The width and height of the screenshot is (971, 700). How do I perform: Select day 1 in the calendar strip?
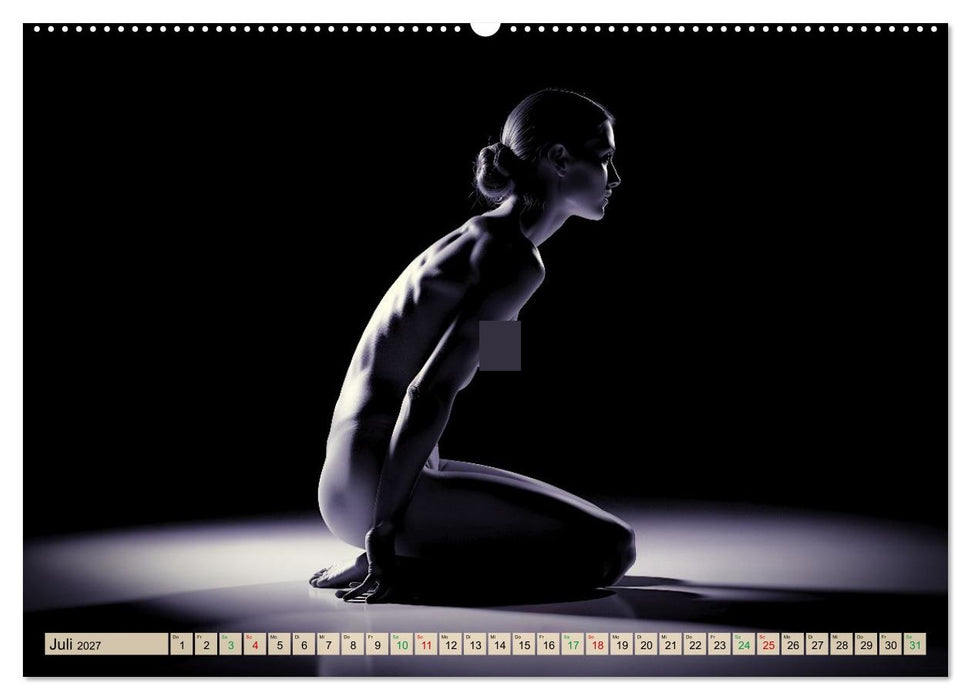pos(181,644)
